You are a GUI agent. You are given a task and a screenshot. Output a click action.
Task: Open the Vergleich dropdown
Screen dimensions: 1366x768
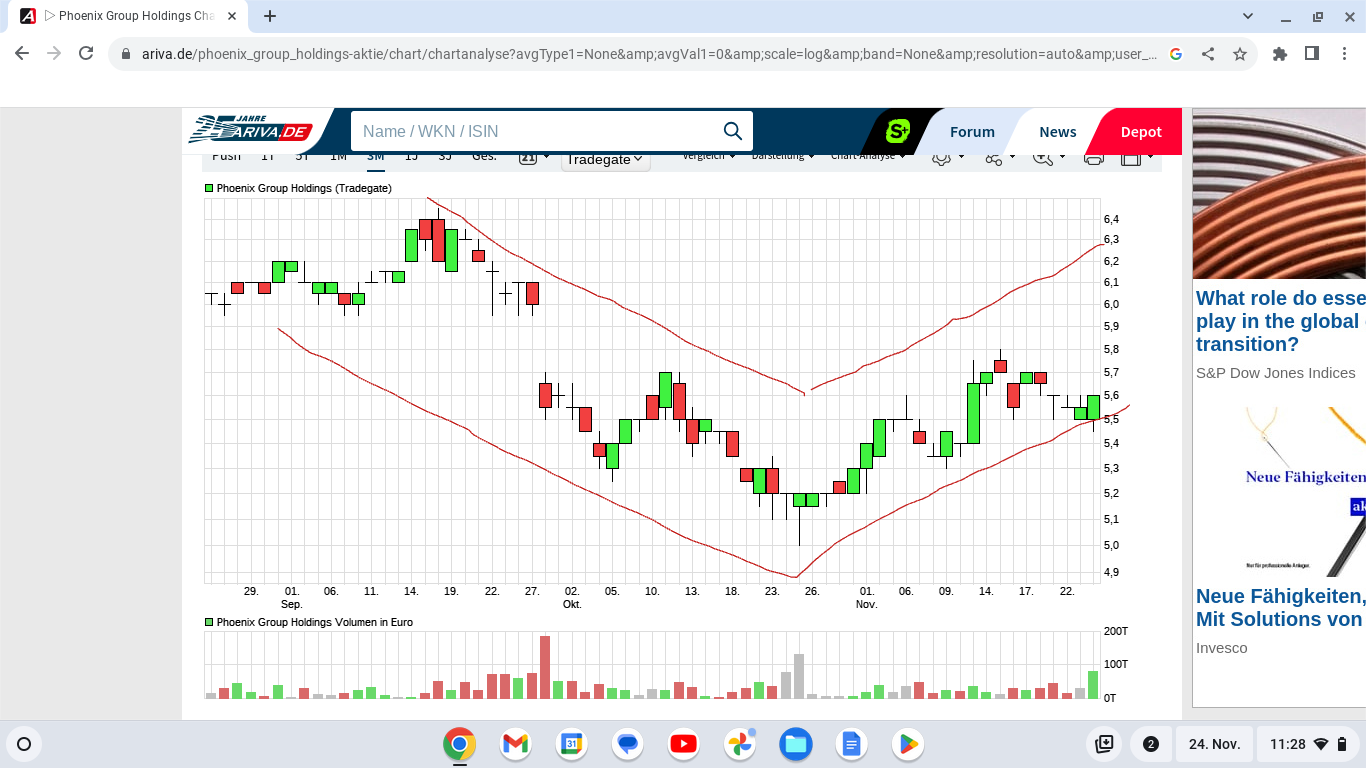[708, 157]
